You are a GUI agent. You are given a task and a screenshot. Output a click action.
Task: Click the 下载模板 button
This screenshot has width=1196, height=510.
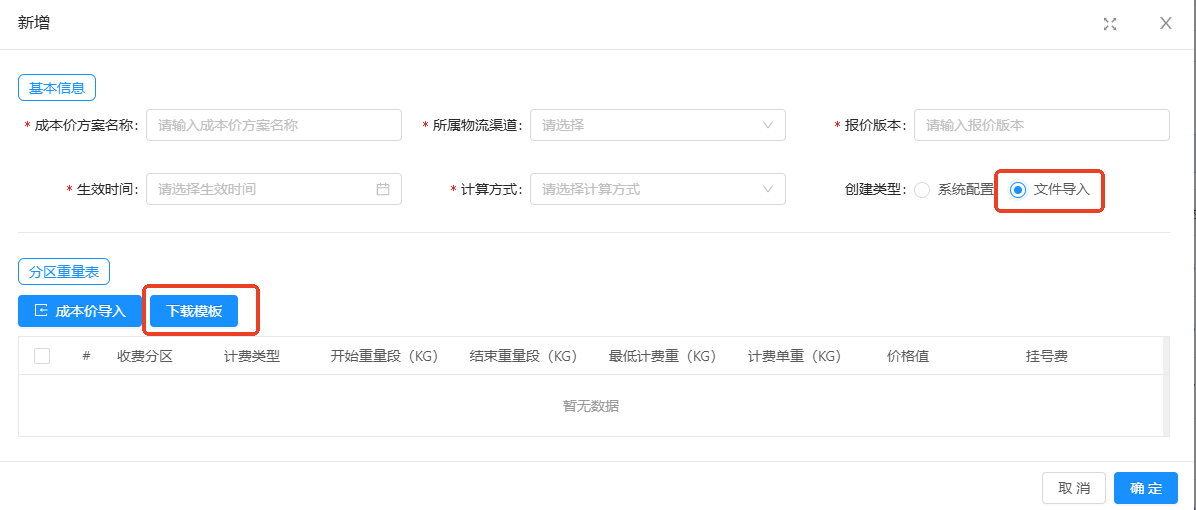tap(194, 311)
